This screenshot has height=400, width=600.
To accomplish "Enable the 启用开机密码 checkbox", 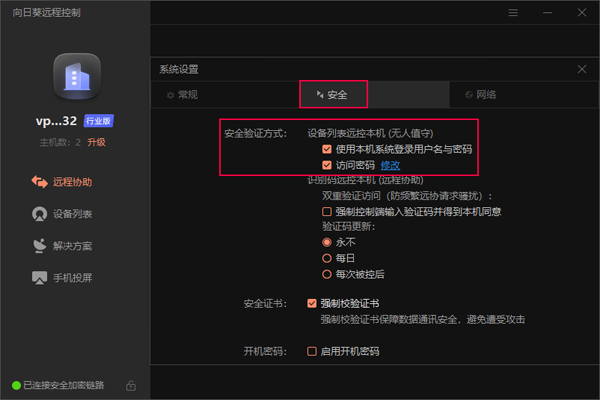I will coord(313,352).
